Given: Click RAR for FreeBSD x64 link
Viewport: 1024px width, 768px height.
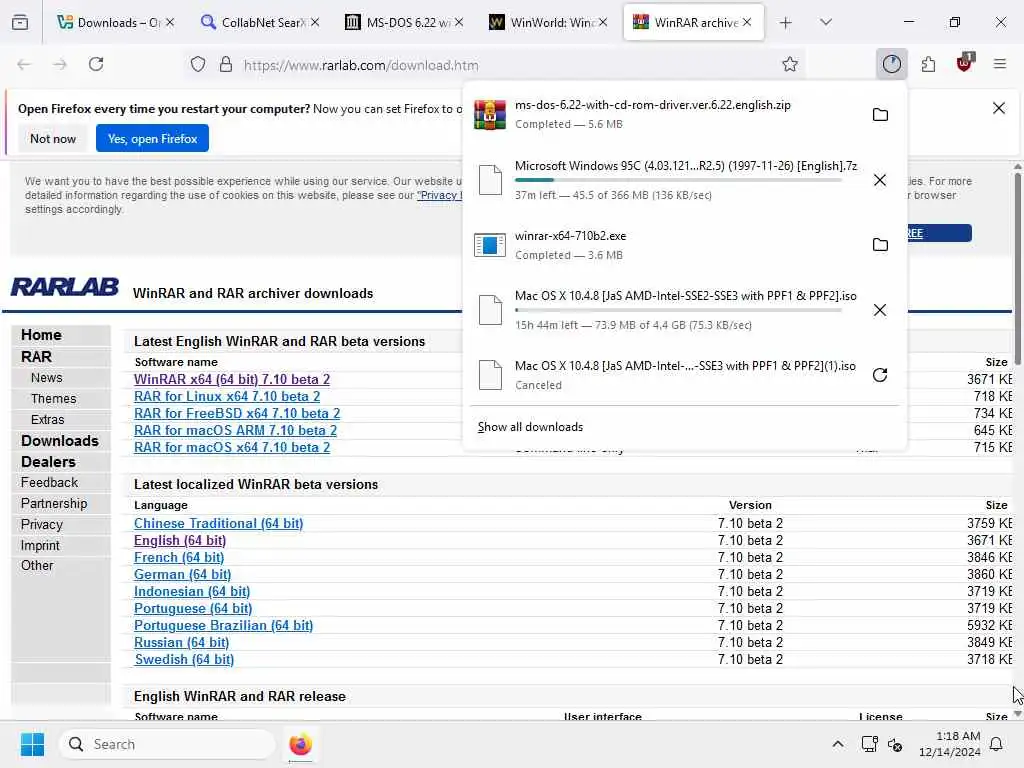Looking at the screenshot, I should (x=237, y=413).
